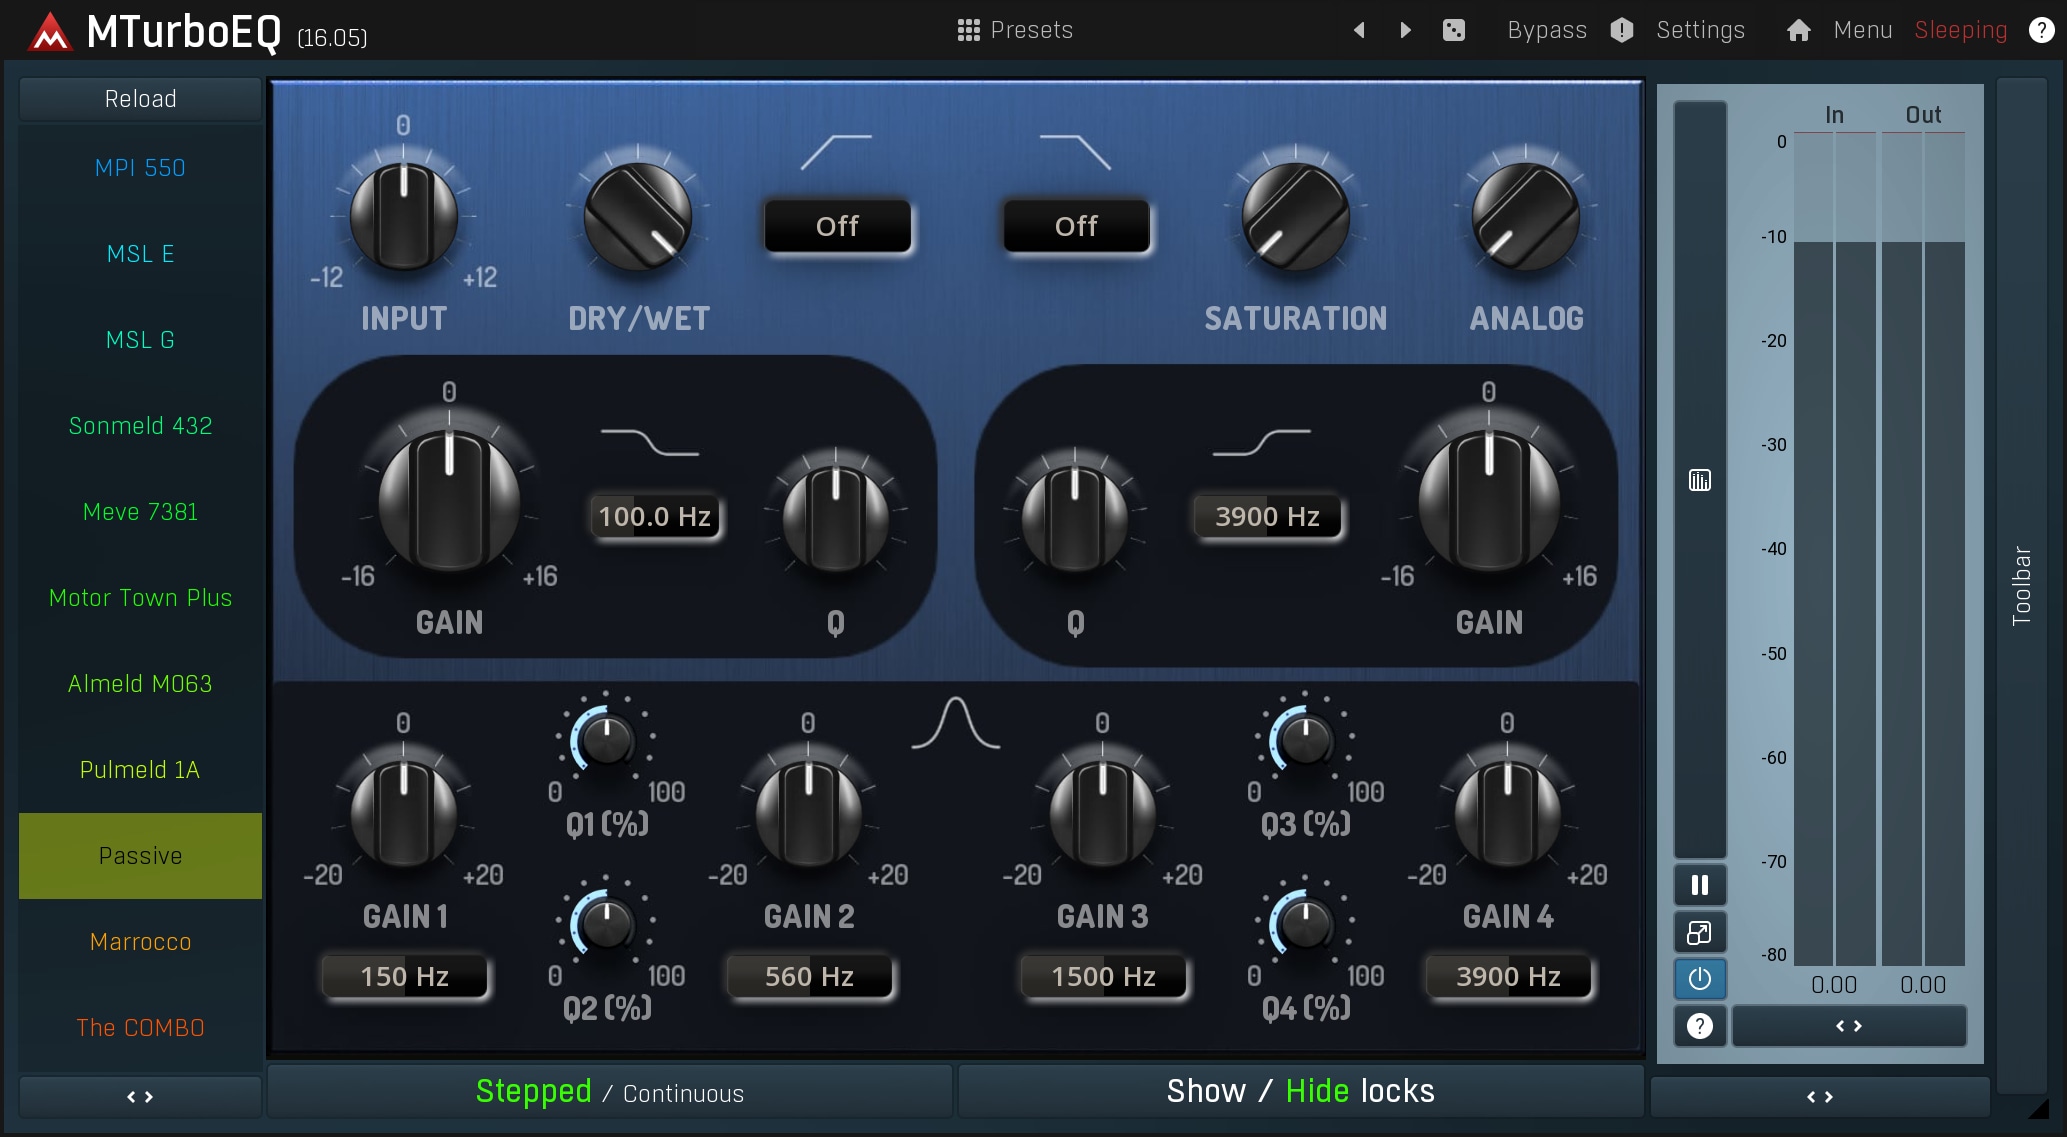Click the MeldaProduction logo icon
The image size is (2067, 1137).
pyautogui.click(x=49, y=31)
